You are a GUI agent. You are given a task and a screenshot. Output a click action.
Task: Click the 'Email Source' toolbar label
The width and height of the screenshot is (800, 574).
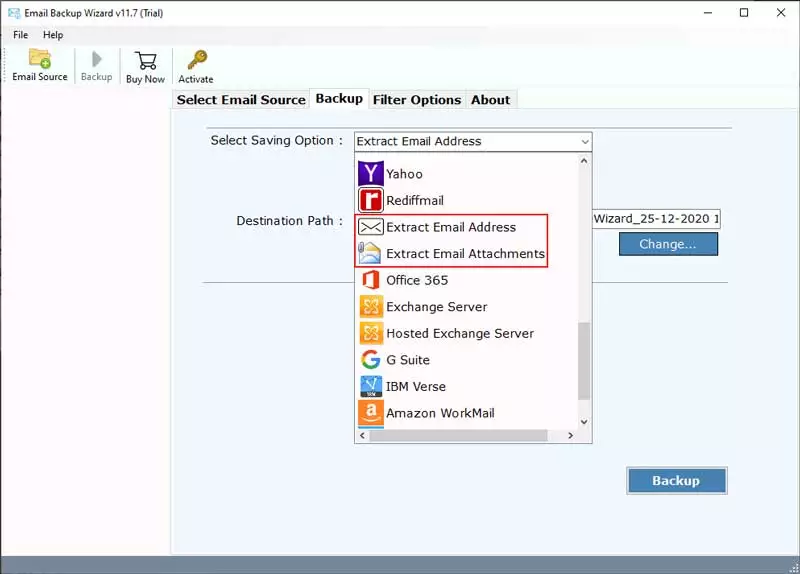point(40,77)
